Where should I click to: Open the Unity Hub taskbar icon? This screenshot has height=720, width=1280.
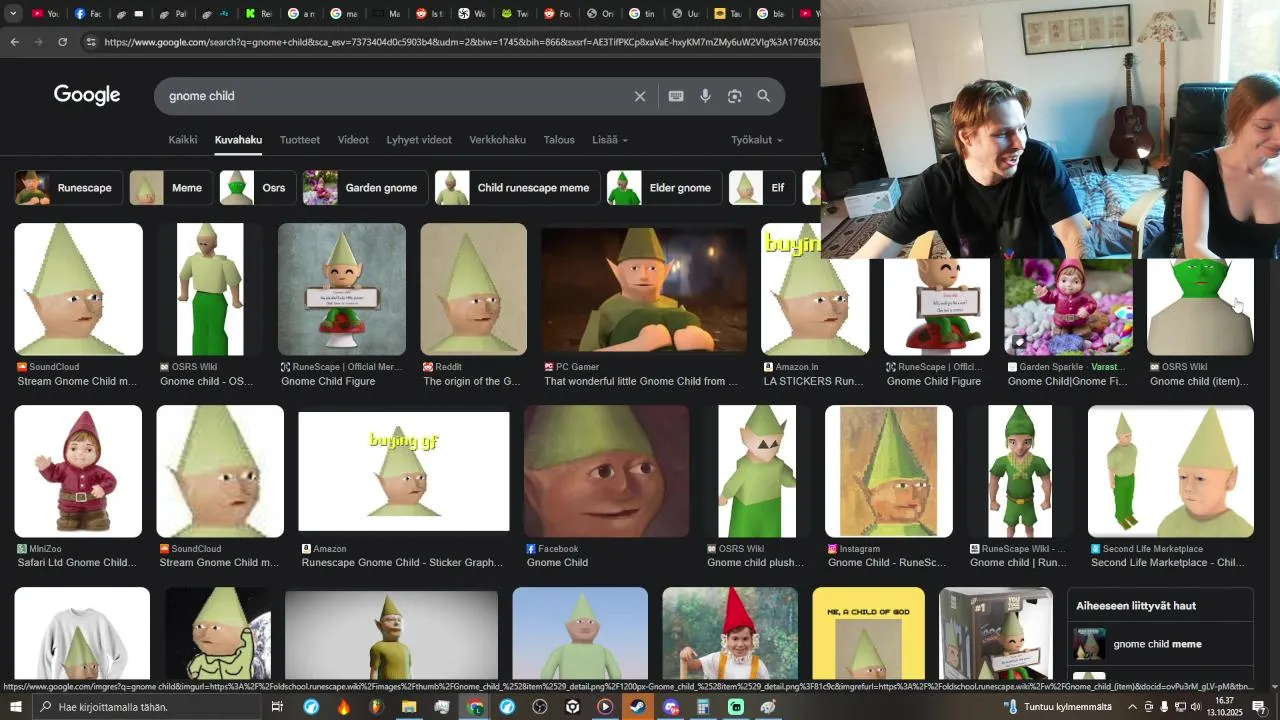click(573, 707)
